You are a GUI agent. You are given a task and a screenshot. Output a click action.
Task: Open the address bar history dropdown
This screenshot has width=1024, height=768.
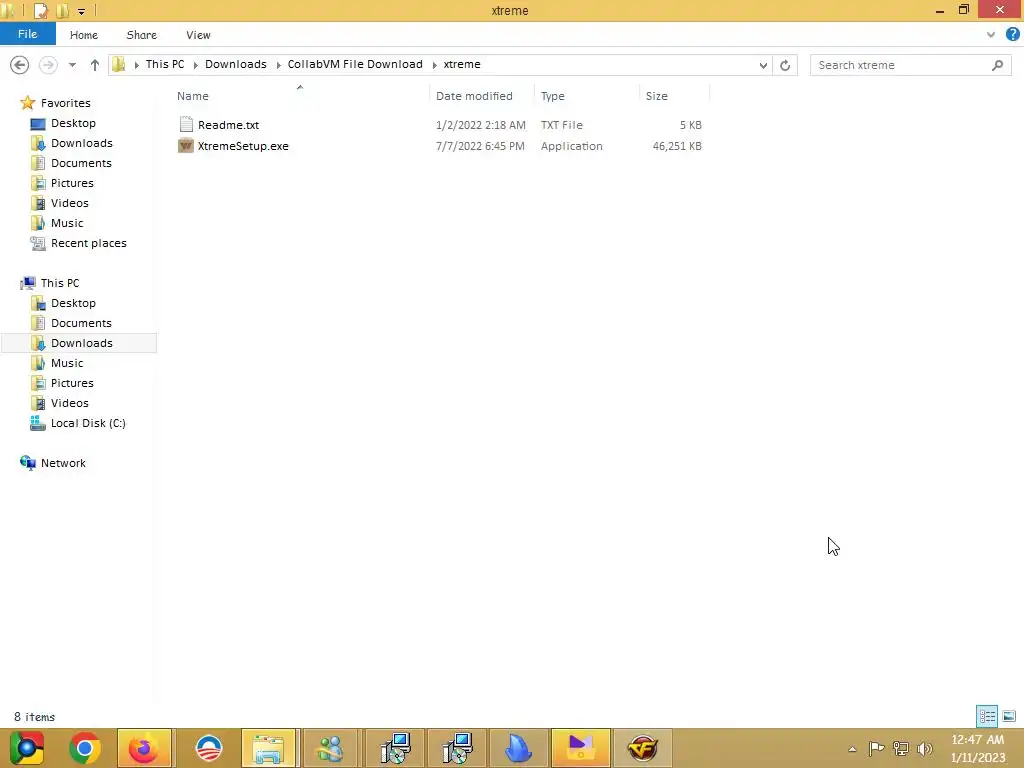(763, 65)
